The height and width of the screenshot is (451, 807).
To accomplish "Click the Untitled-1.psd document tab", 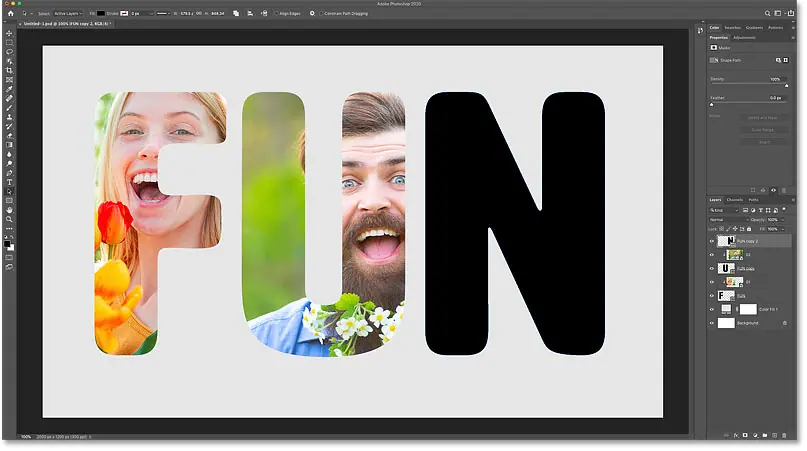I will pyautogui.click(x=65, y=24).
